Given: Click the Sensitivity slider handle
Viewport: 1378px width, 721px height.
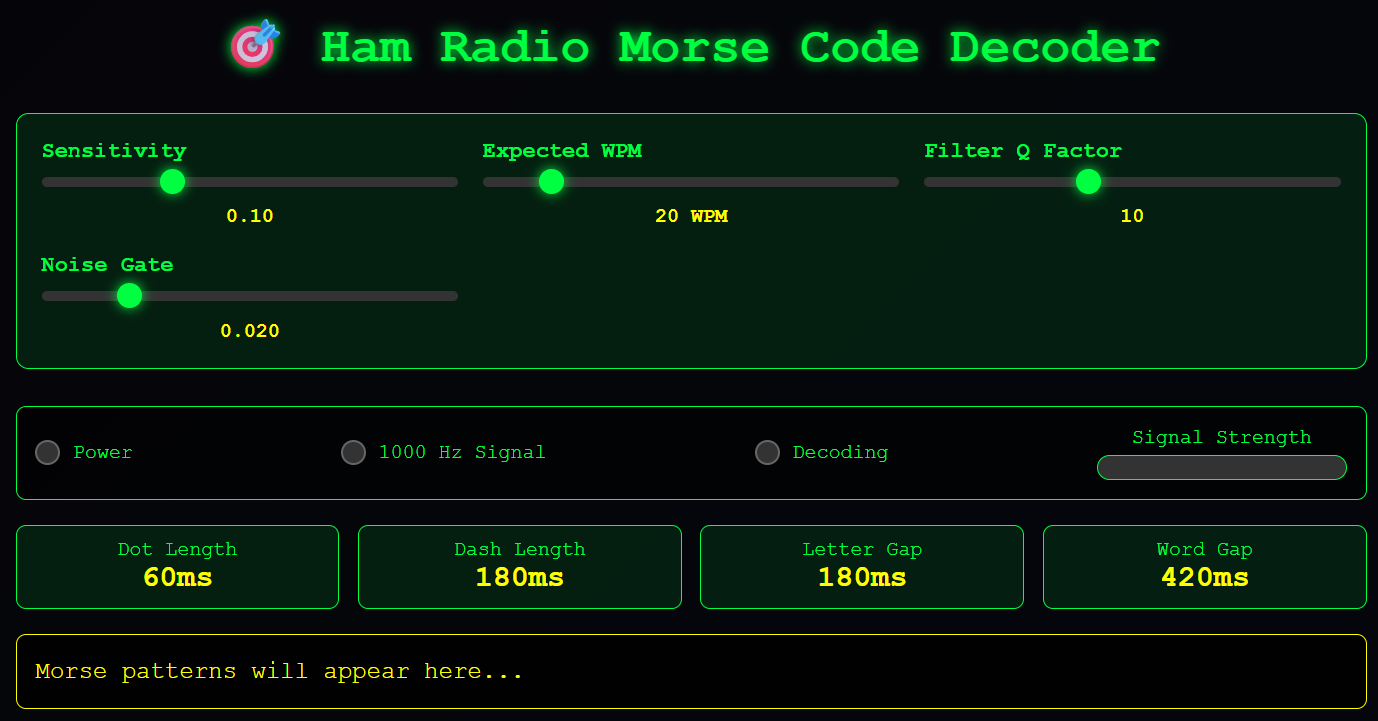Looking at the screenshot, I should (x=173, y=182).
